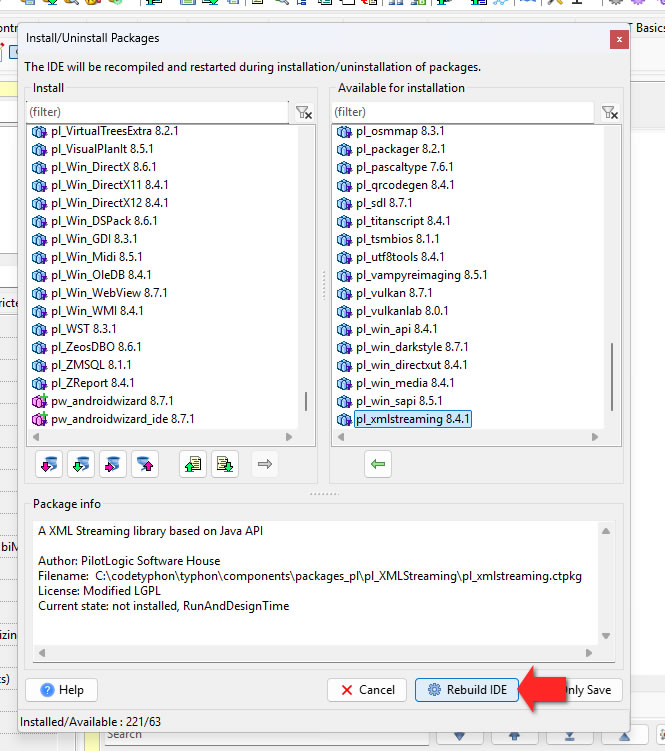Type in the Install filter field
The width and height of the screenshot is (665, 751).
click(x=158, y=113)
